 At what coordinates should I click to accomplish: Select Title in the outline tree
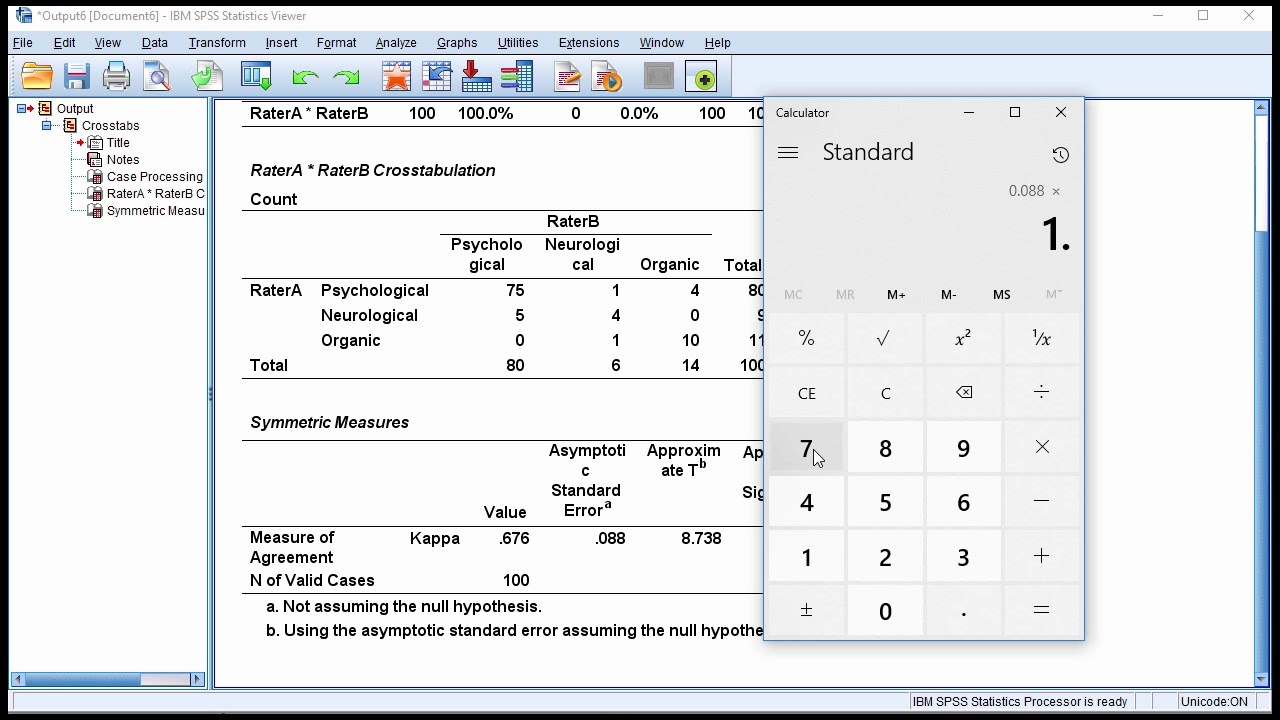(118, 143)
